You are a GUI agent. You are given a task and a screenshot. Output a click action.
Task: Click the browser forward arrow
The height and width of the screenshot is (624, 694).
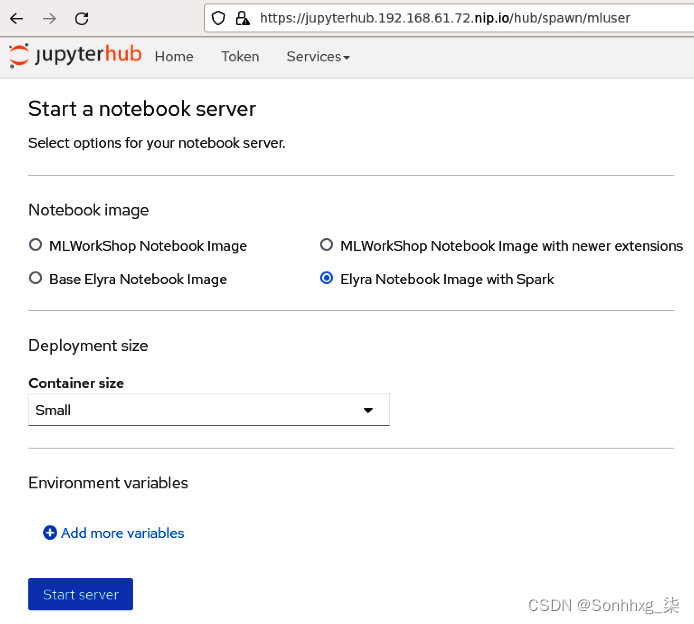tap(50, 19)
